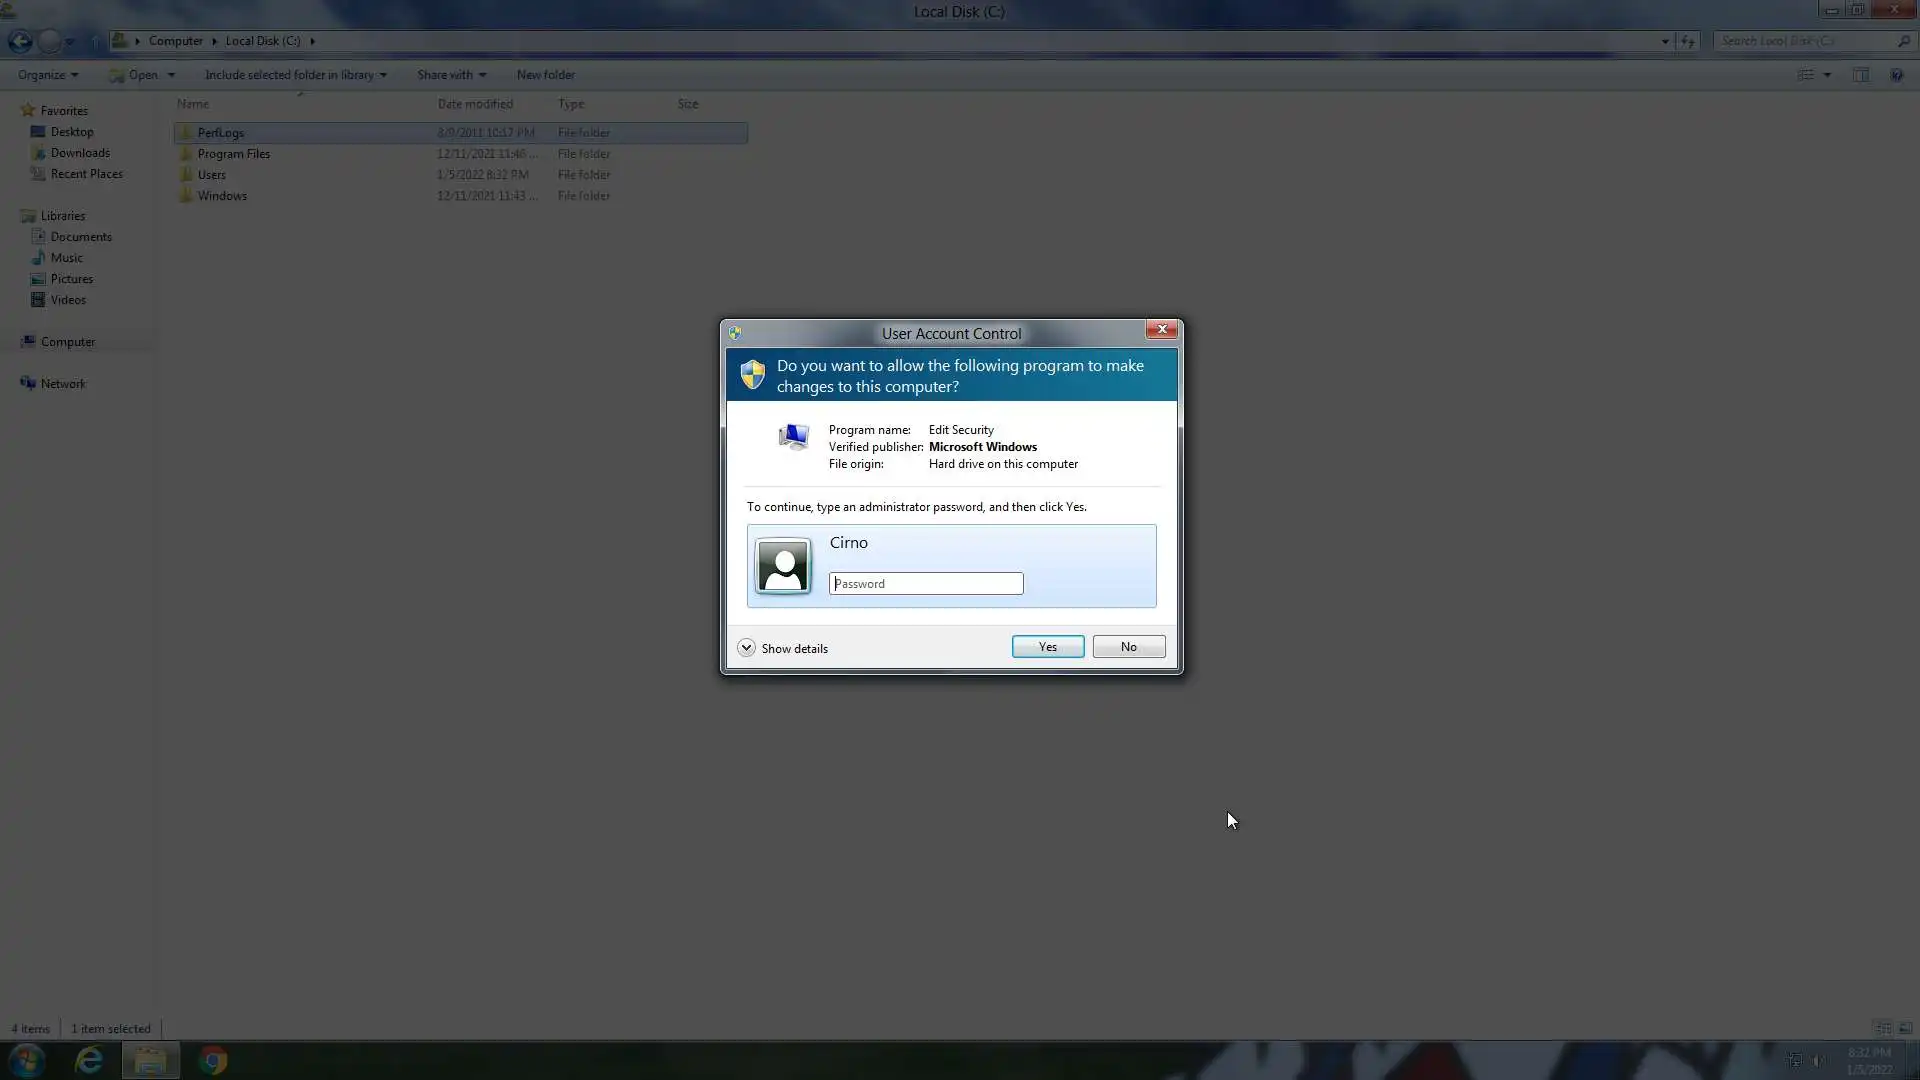The width and height of the screenshot is (1920, 1080).
Task: Click the Cirno user avatar picture
Action: tap(783, 567)
